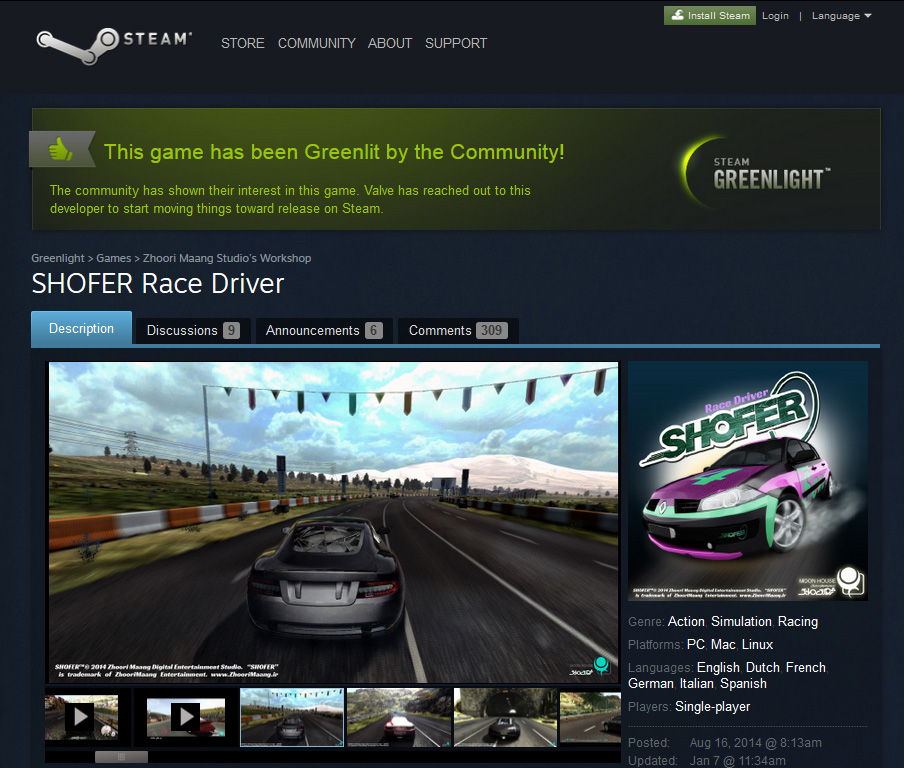Click the Spanish language text
Viewport: 904px width, 768px height.
pos(743,684)
